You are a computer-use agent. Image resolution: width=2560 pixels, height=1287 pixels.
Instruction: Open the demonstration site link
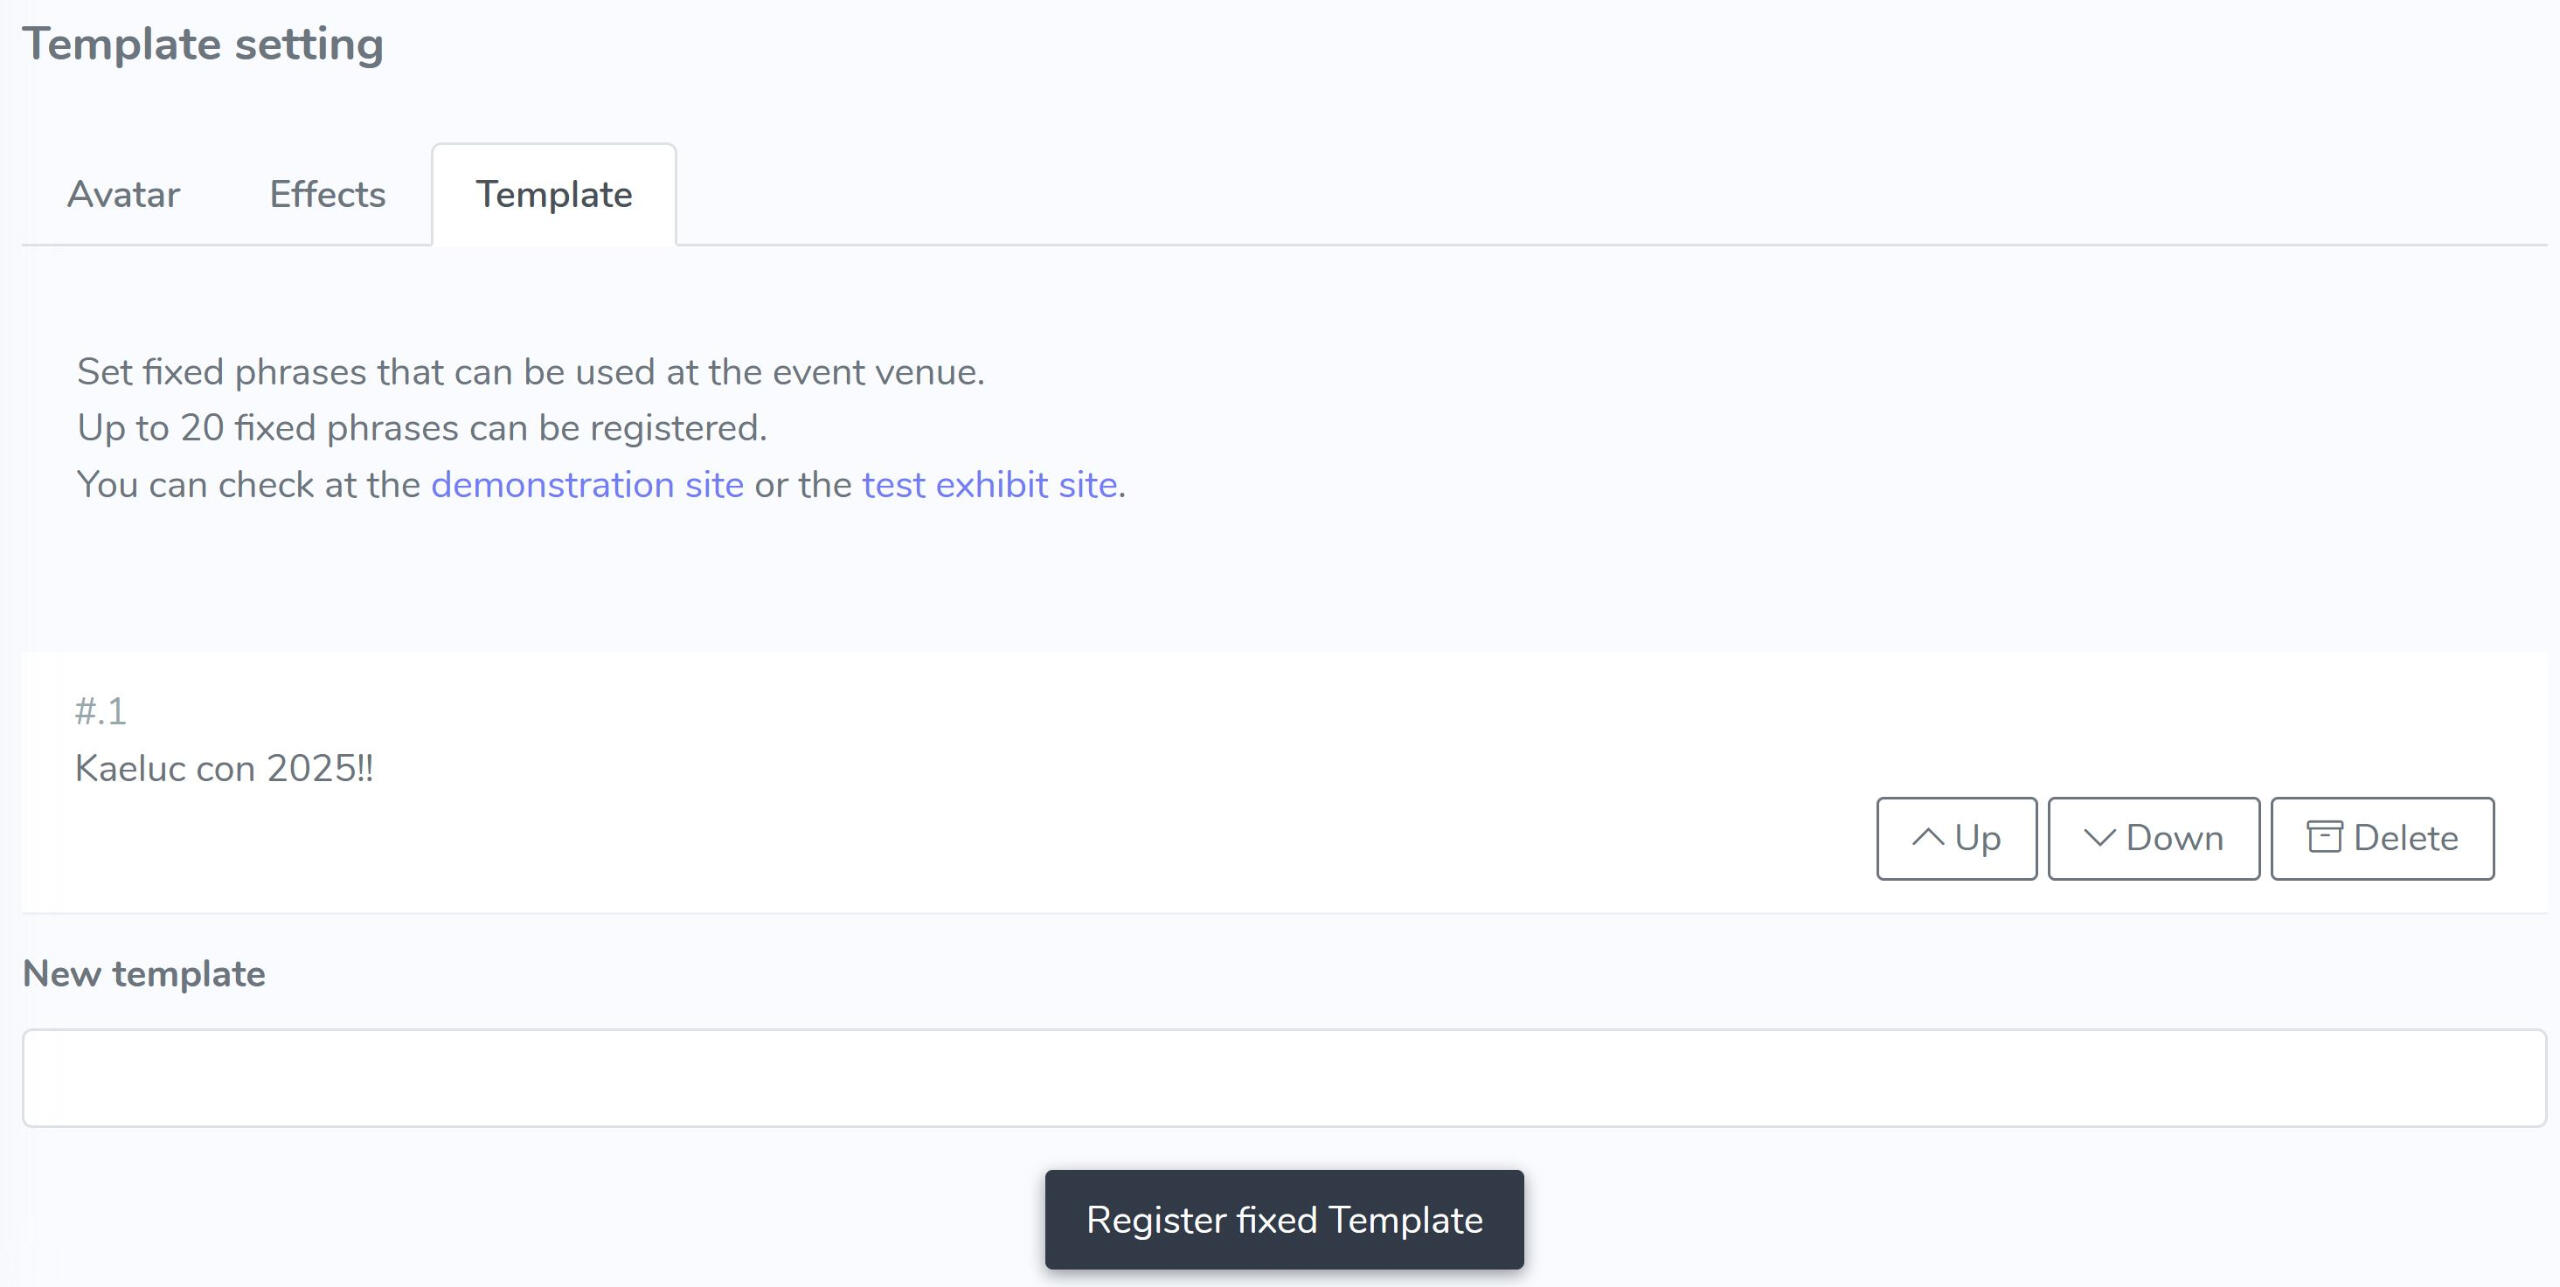(x=587, y=485)
